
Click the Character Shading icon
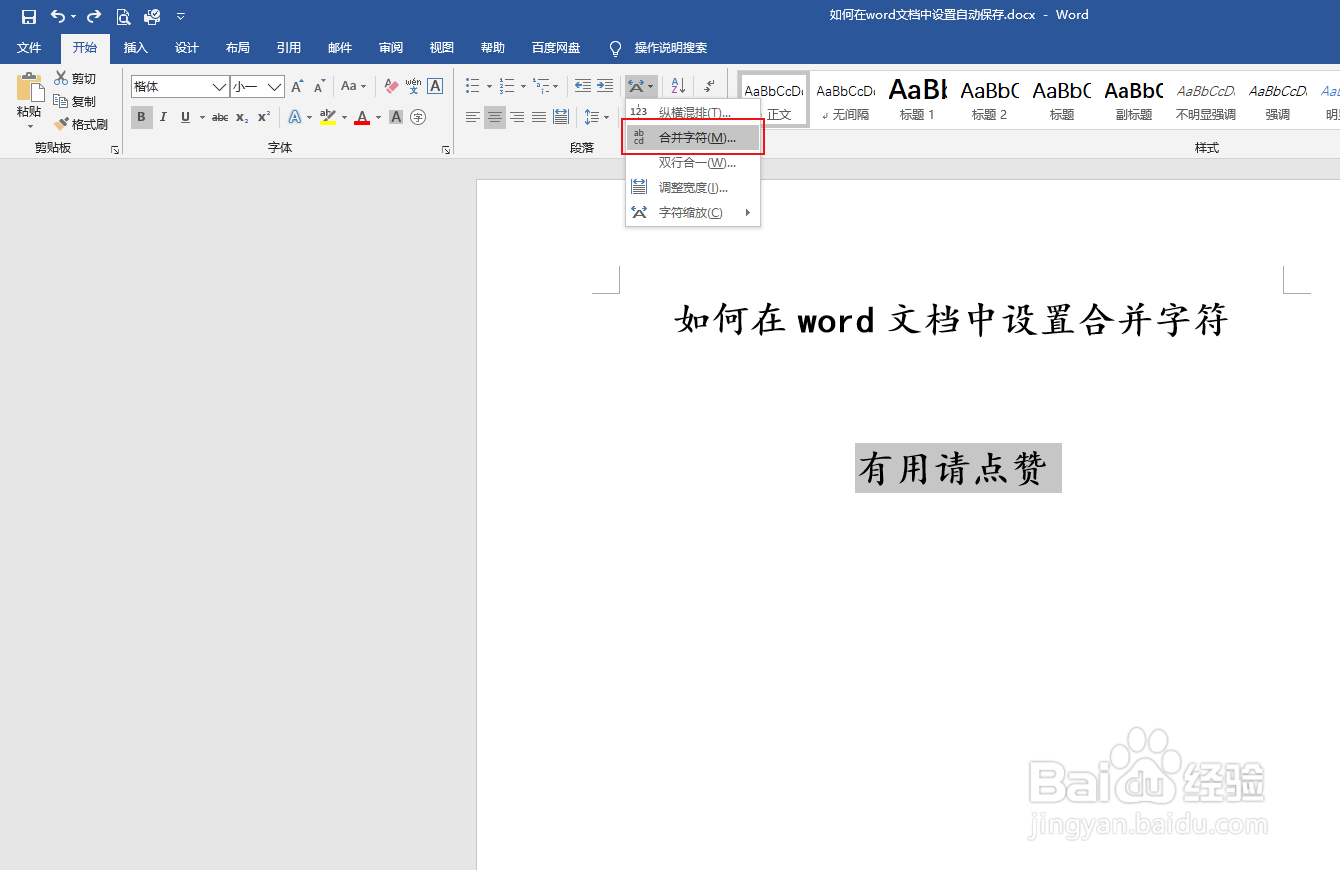[396, 118]
